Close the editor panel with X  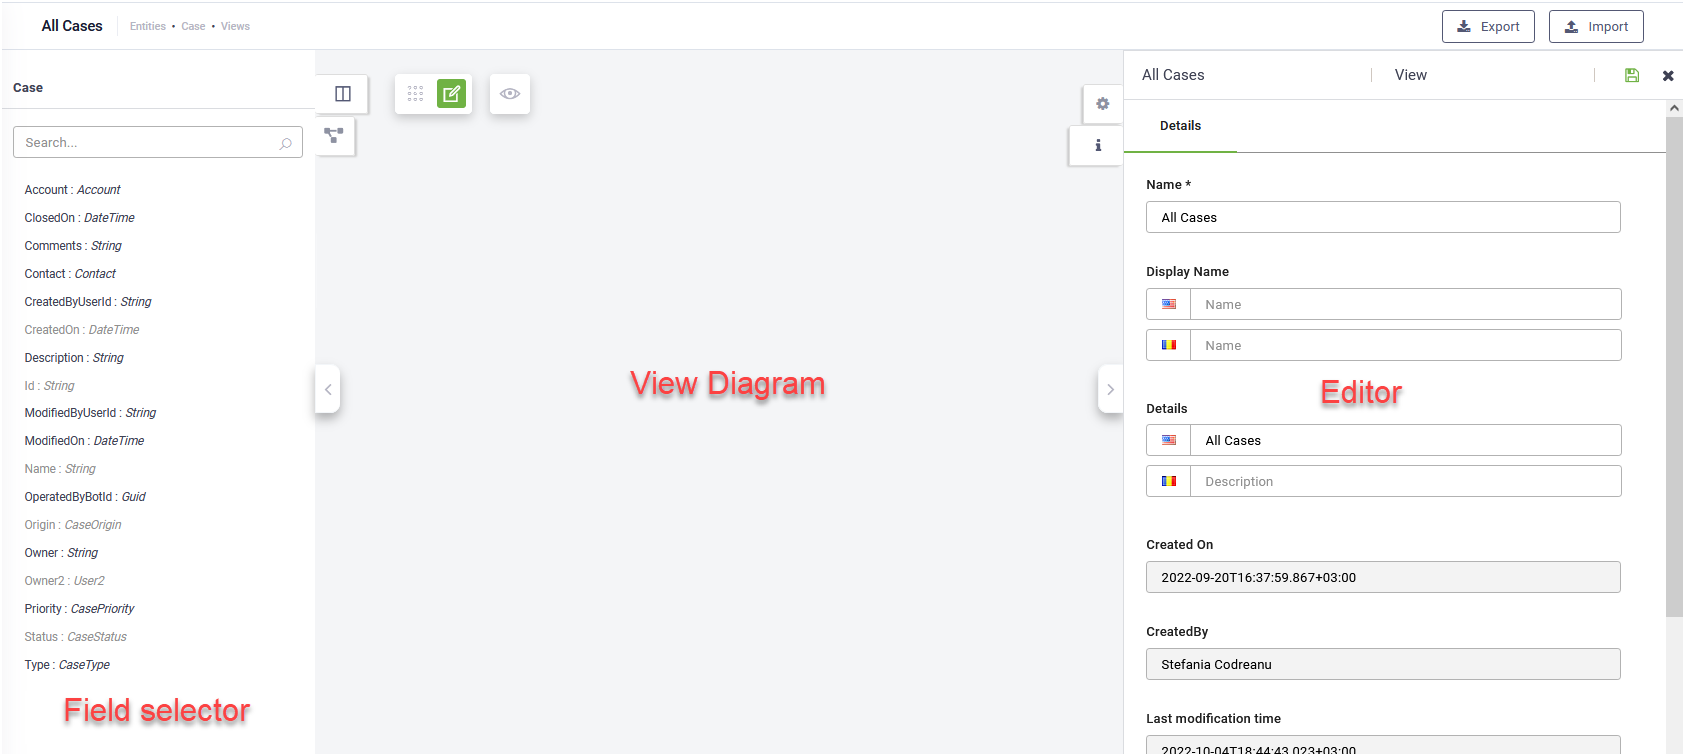click(x=1668, y=76)
